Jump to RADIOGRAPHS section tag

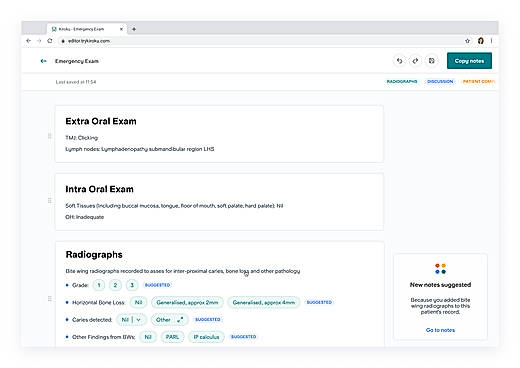[402, 81]
